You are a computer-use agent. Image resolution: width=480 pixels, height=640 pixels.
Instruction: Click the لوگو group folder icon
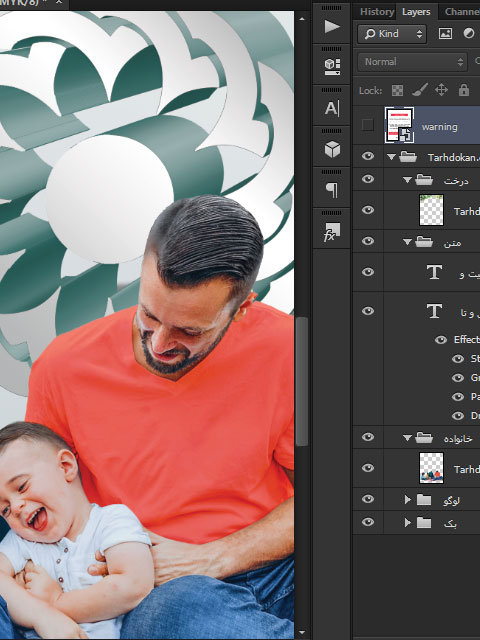point(424,499)
